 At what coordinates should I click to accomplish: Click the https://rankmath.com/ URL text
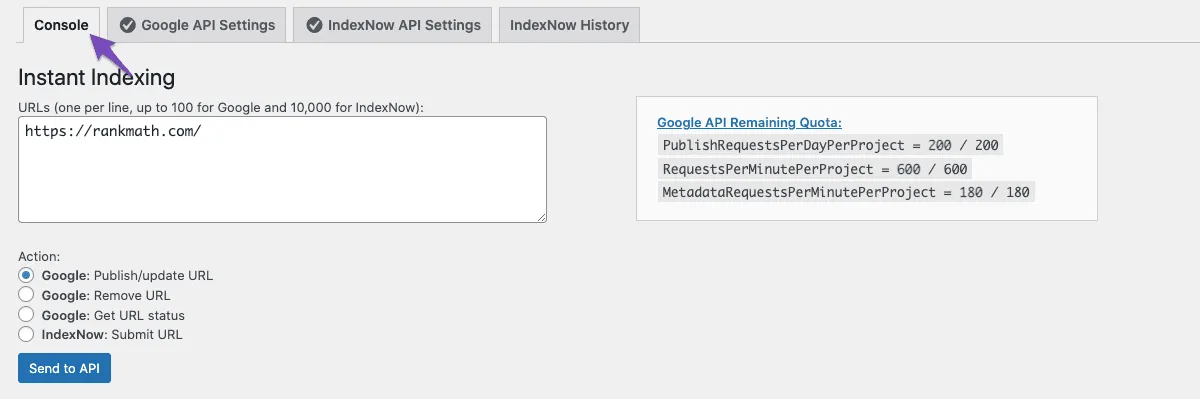click(x=113, y=131)
